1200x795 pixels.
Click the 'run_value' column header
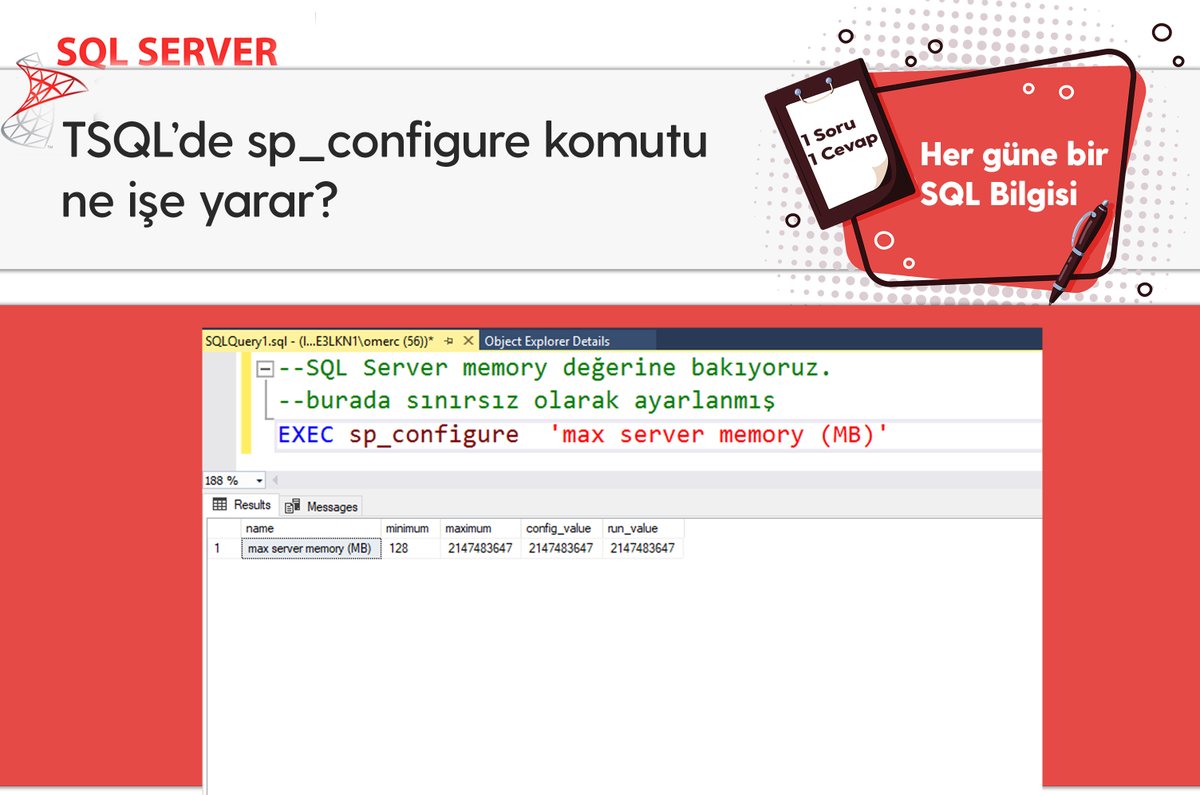[643, 528]
